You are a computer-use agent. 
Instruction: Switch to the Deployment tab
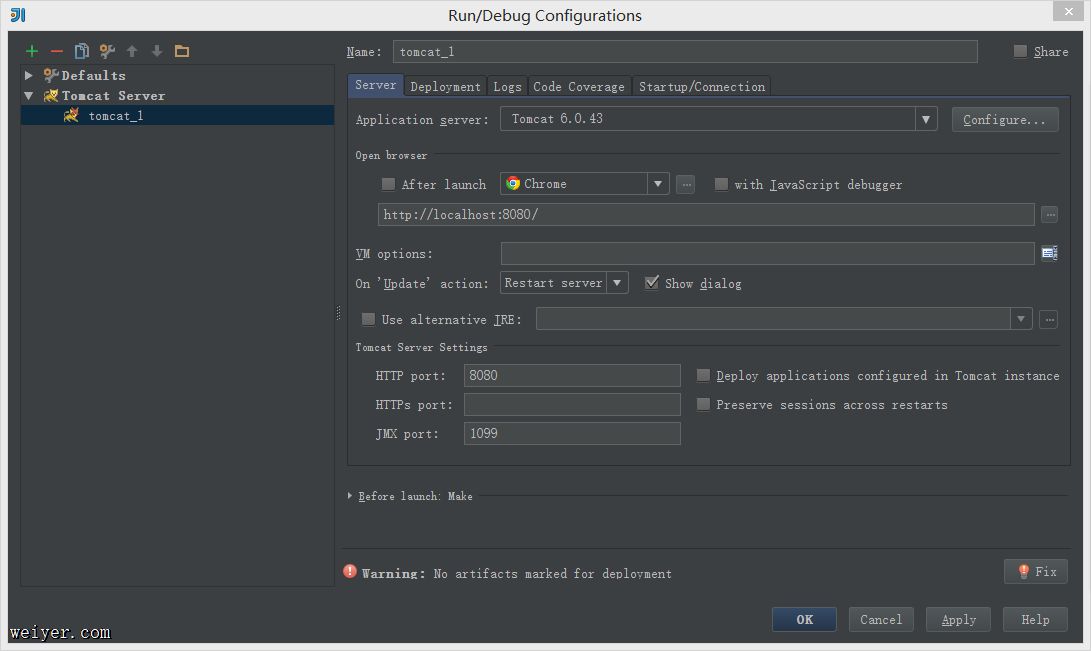(x=445, y=86)
